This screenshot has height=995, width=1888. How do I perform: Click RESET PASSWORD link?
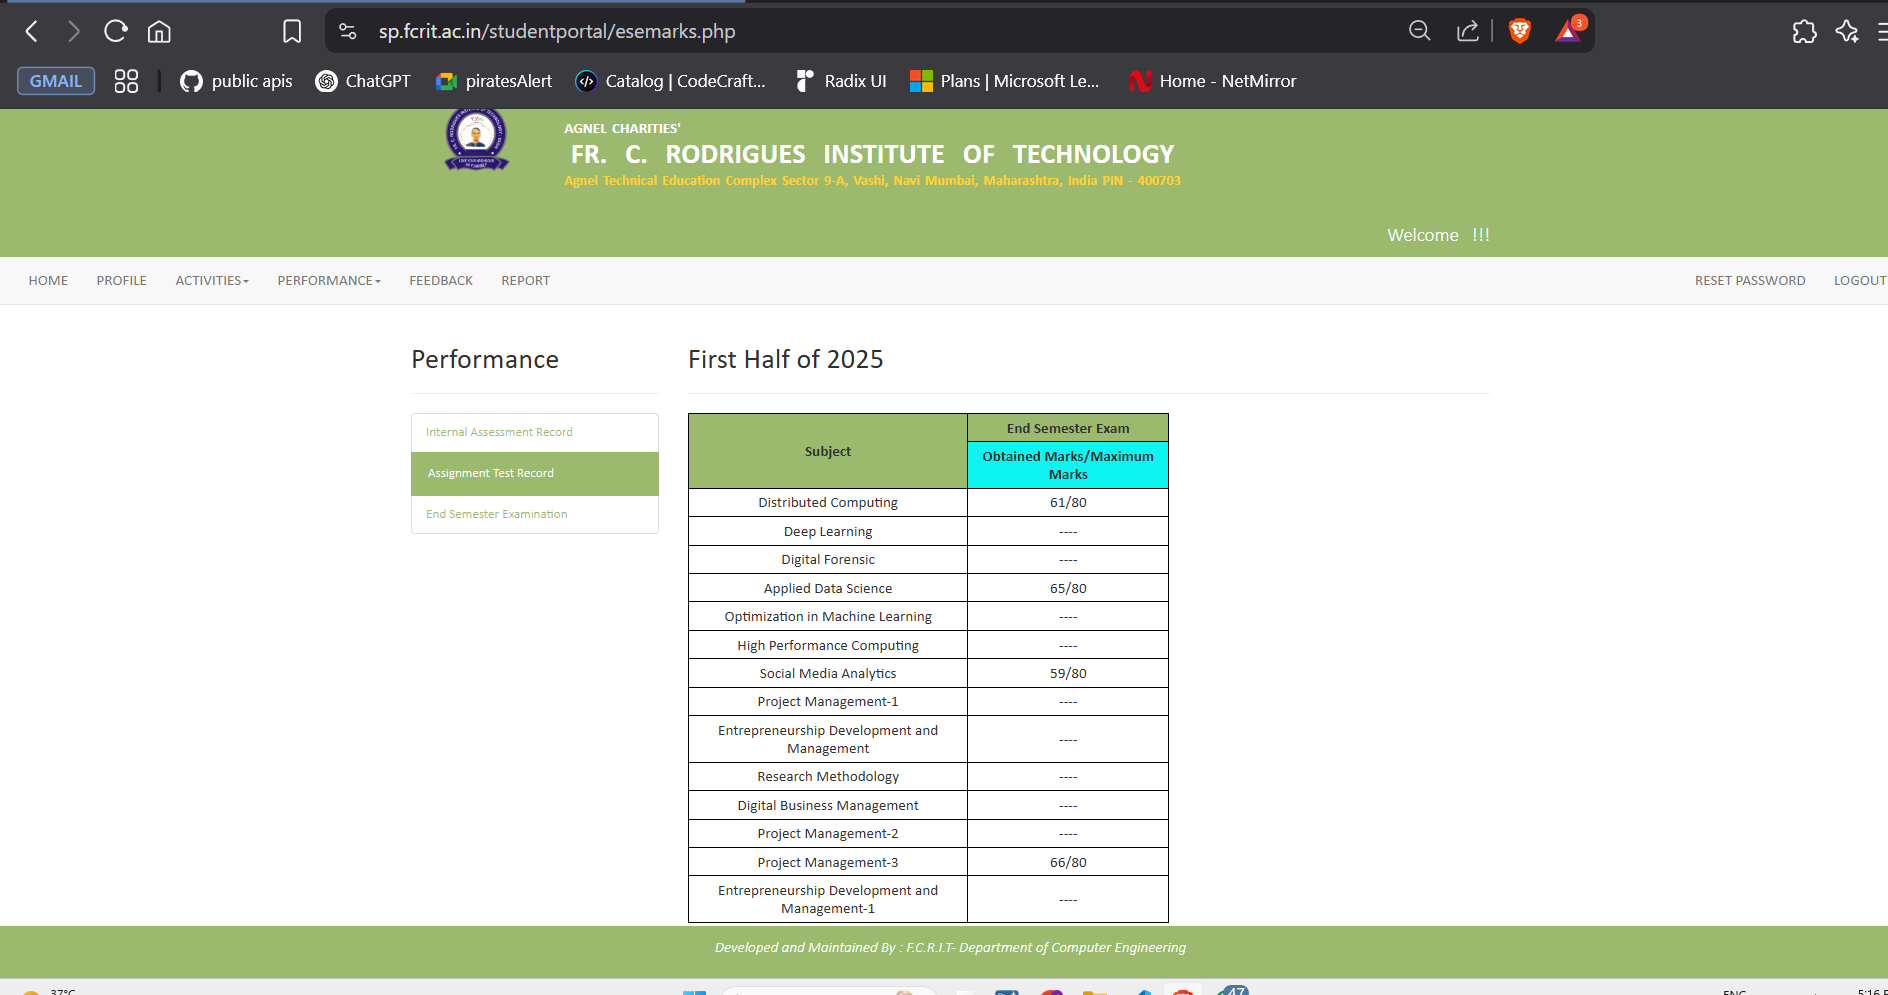1749,281
